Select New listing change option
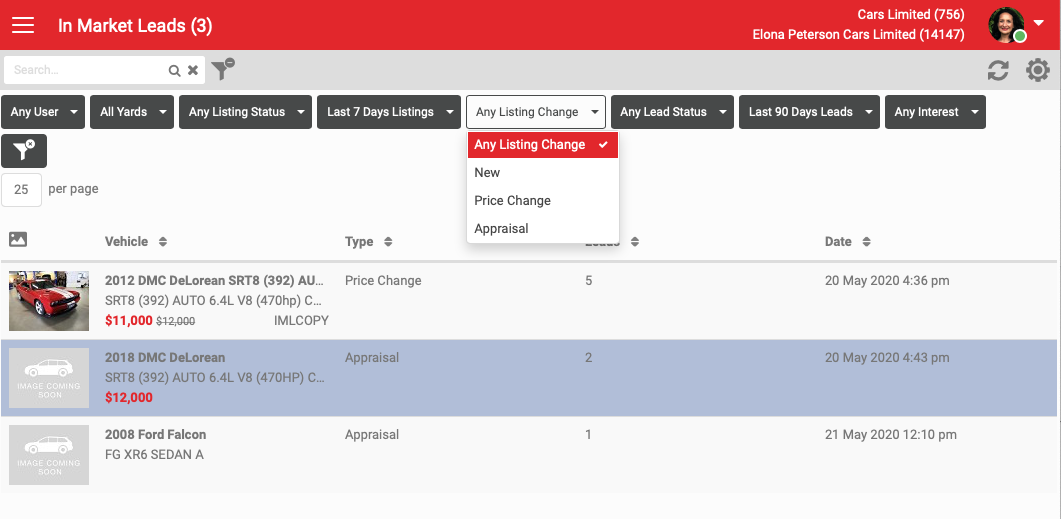This screenshot has width=1061, height=519. [x=543, y=173]
